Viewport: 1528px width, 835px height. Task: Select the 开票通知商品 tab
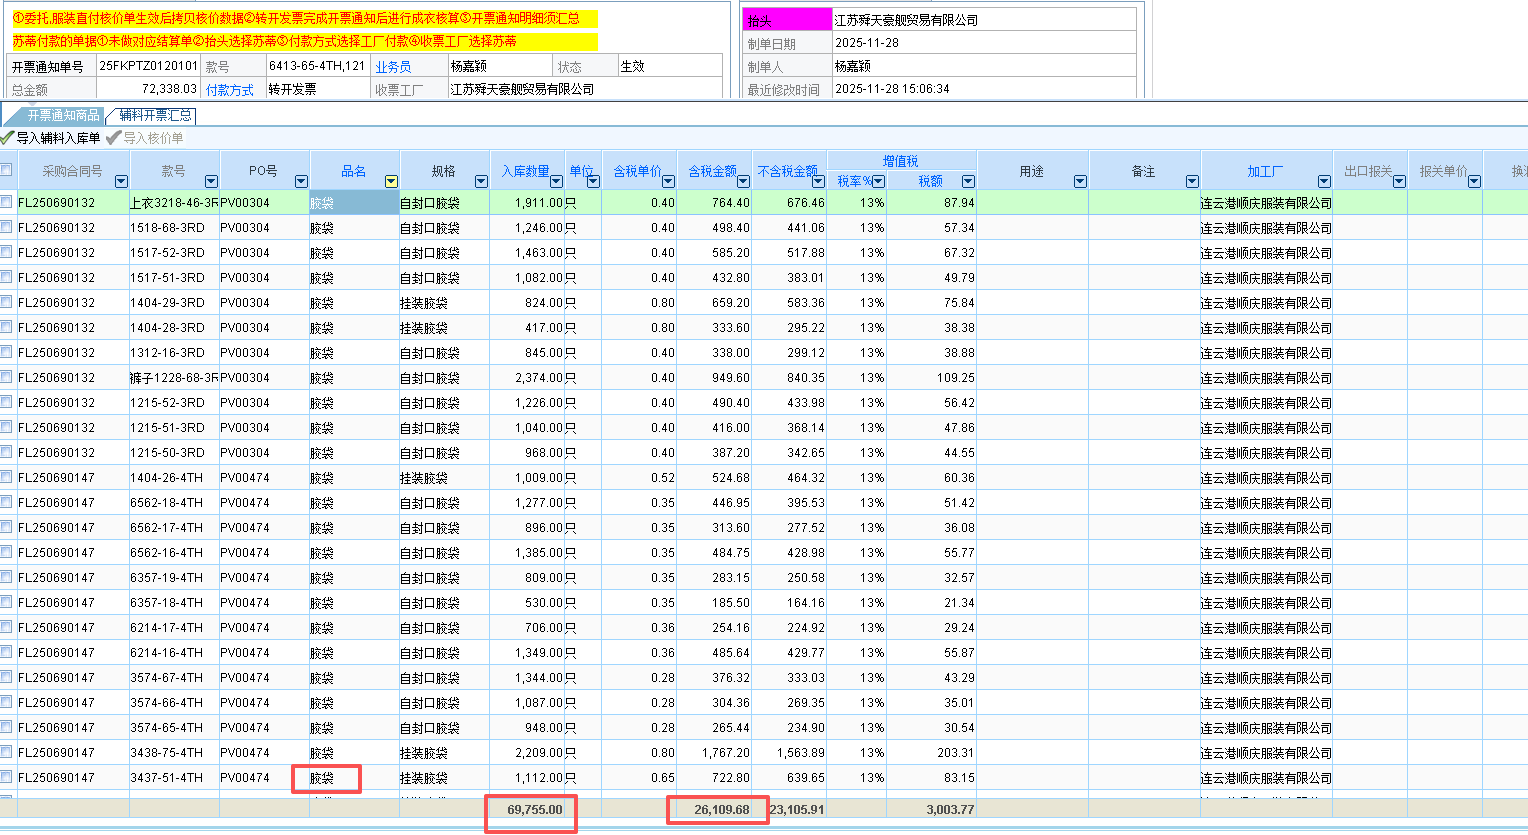[62, 116]
